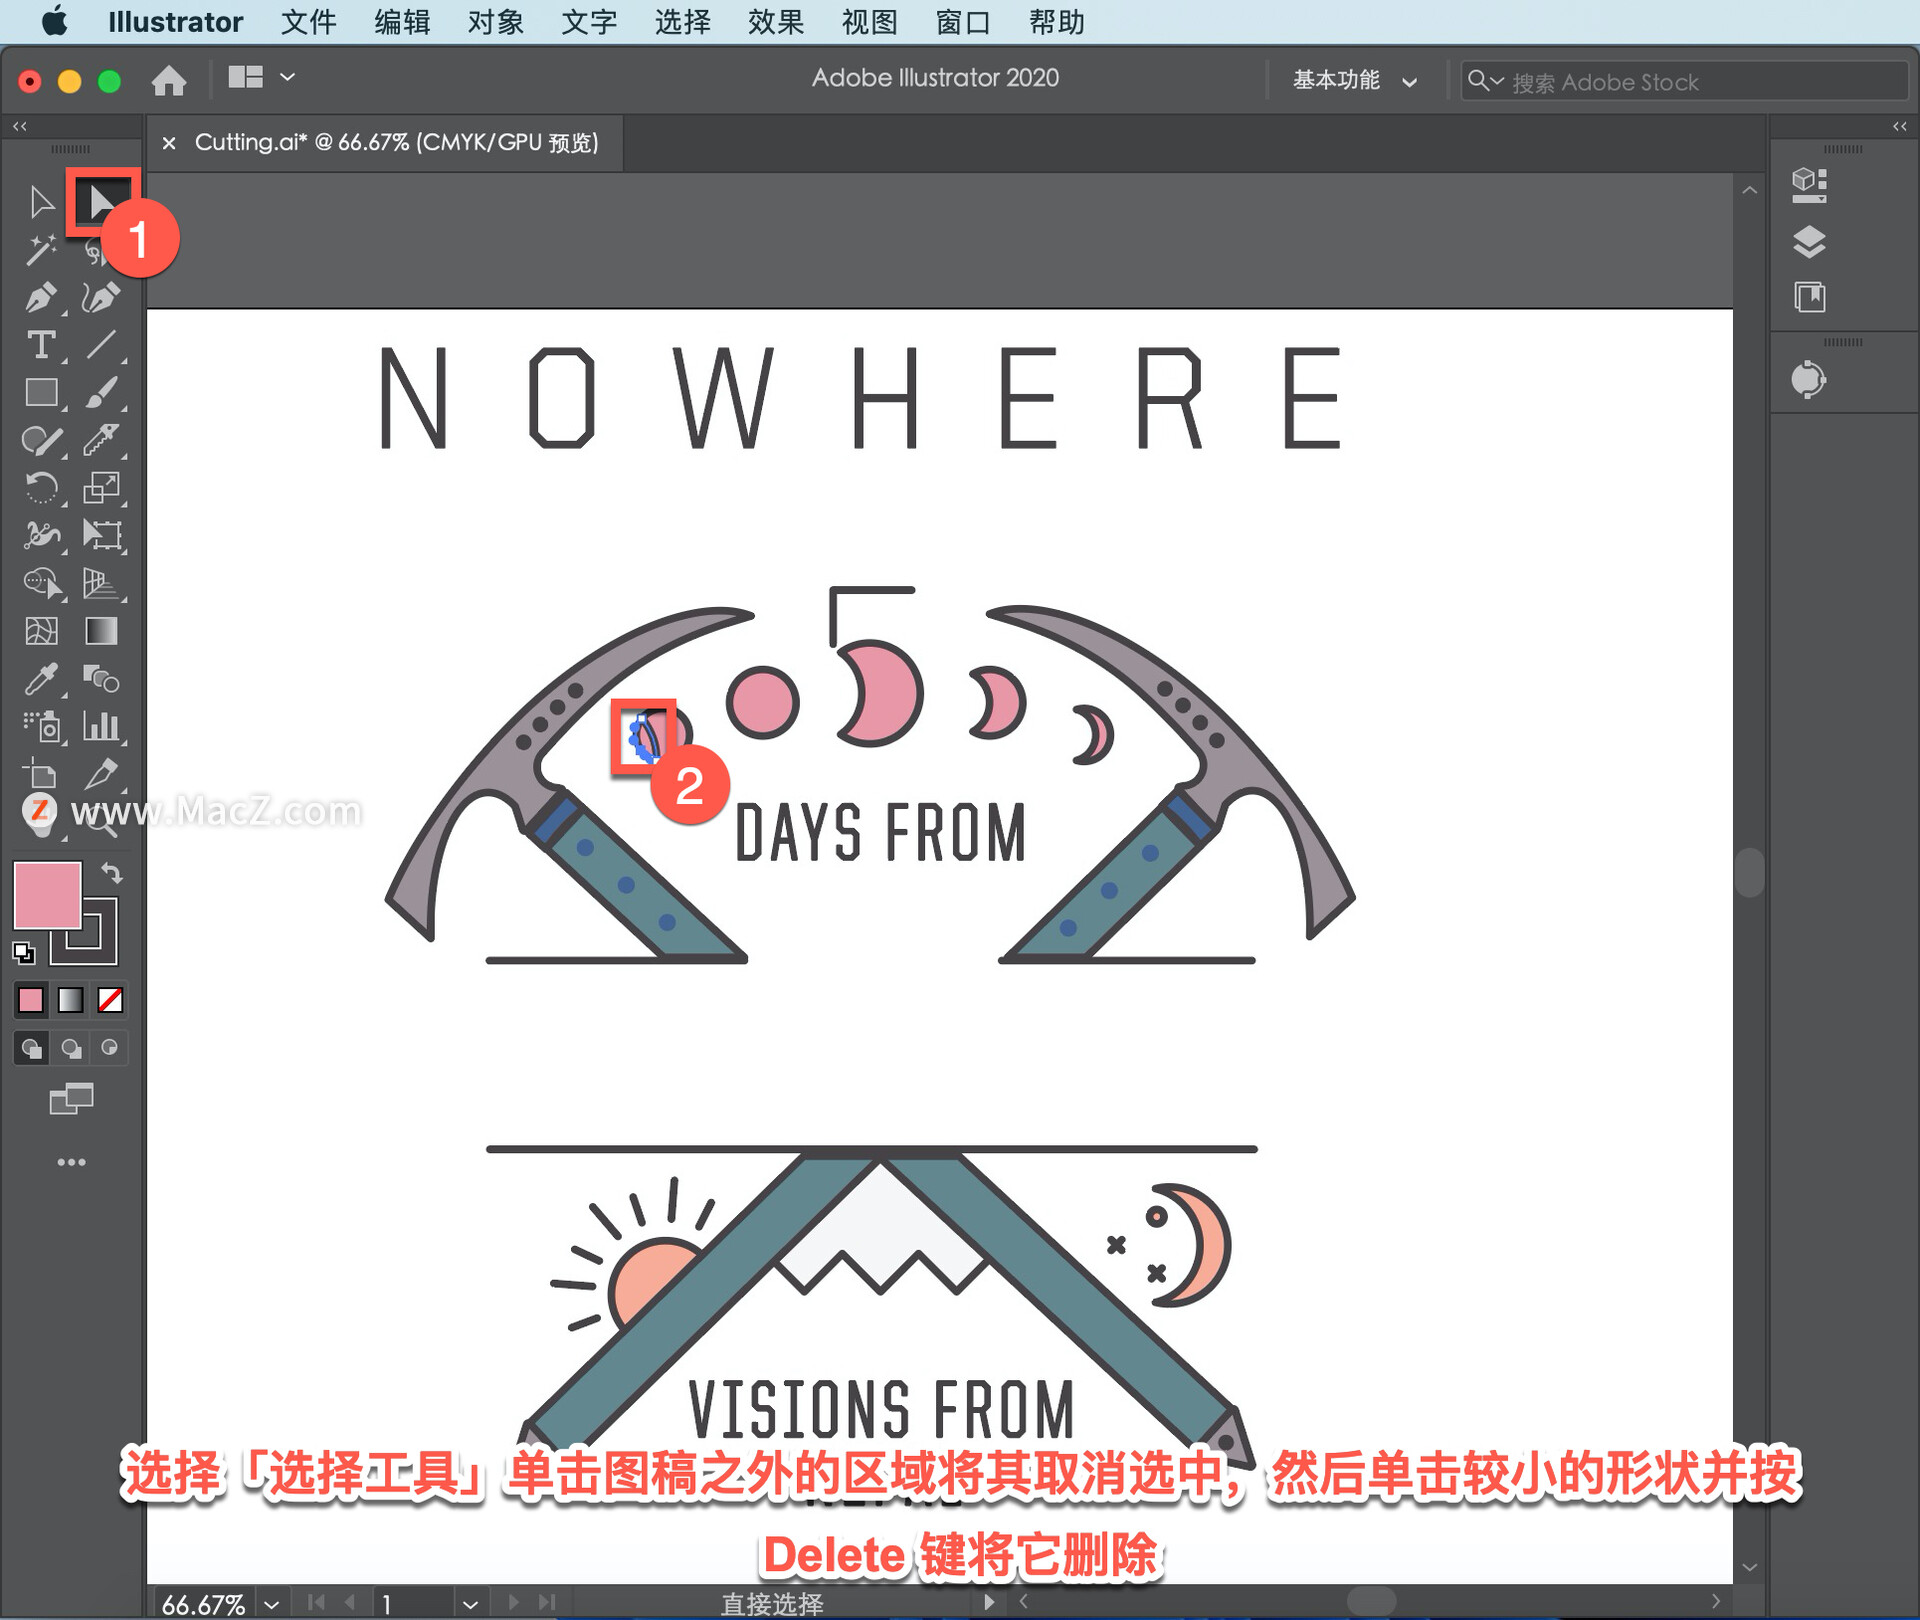Choose the Magic Wand tool

pos(40,250)
